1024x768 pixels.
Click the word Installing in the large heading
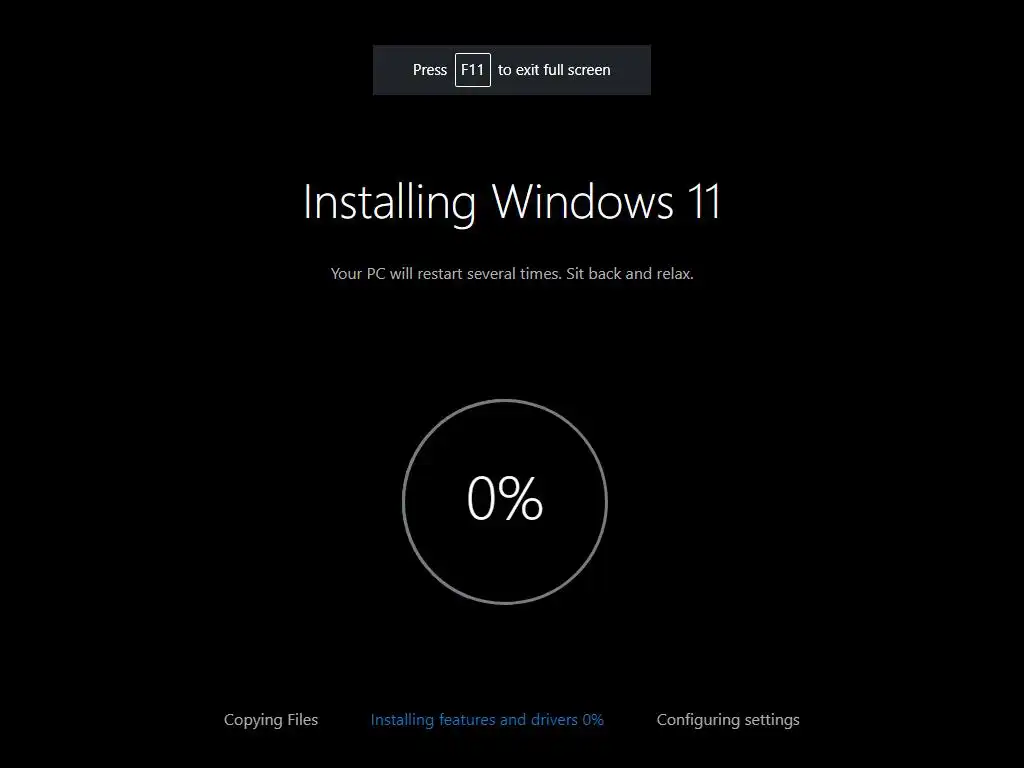pyautogui.click(x=390, y=203)
